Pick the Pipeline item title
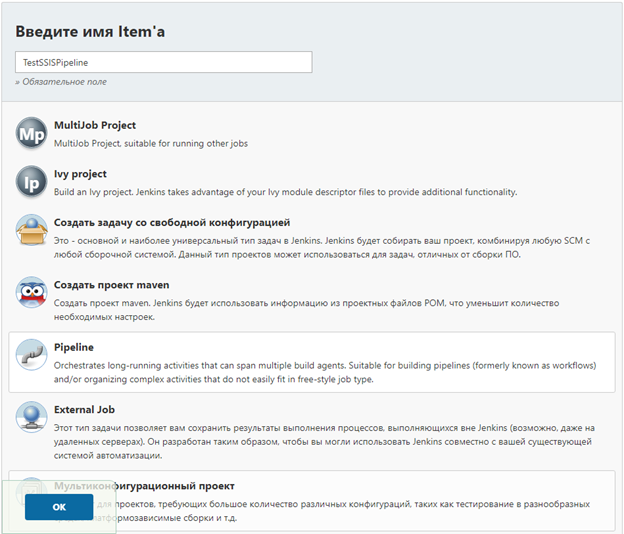 point(74,347)
